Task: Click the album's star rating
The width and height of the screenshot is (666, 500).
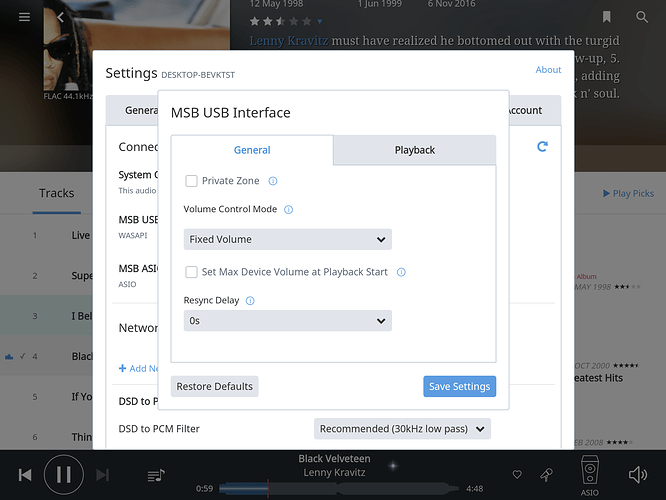Action: [281, 21]
